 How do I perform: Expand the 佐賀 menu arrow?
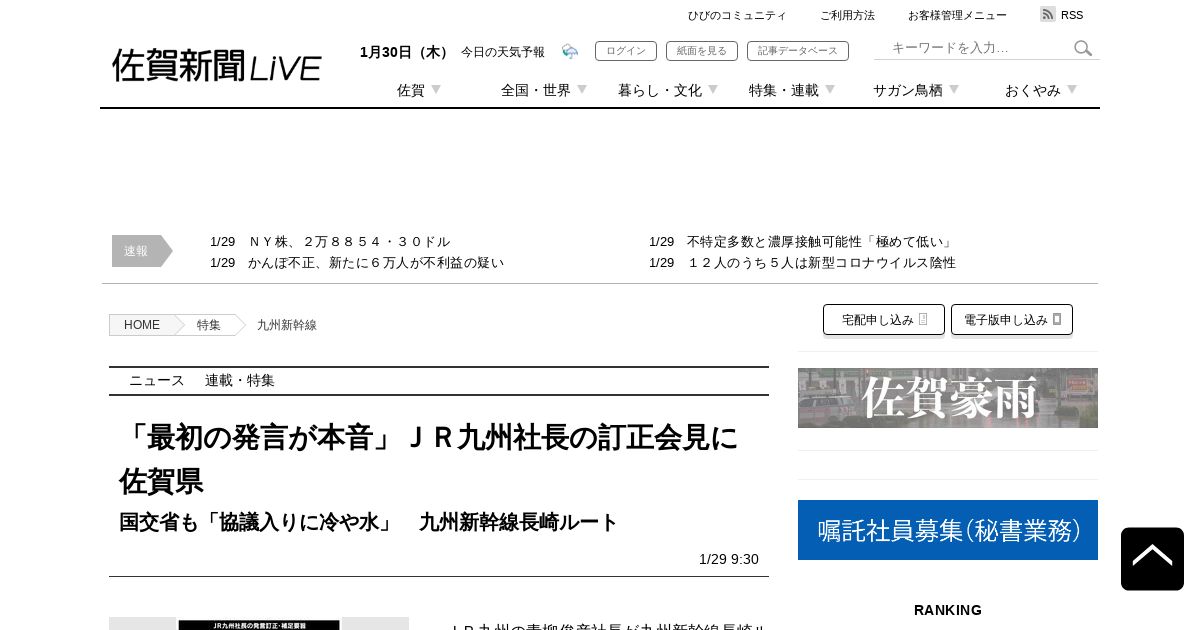click(436, 90)
